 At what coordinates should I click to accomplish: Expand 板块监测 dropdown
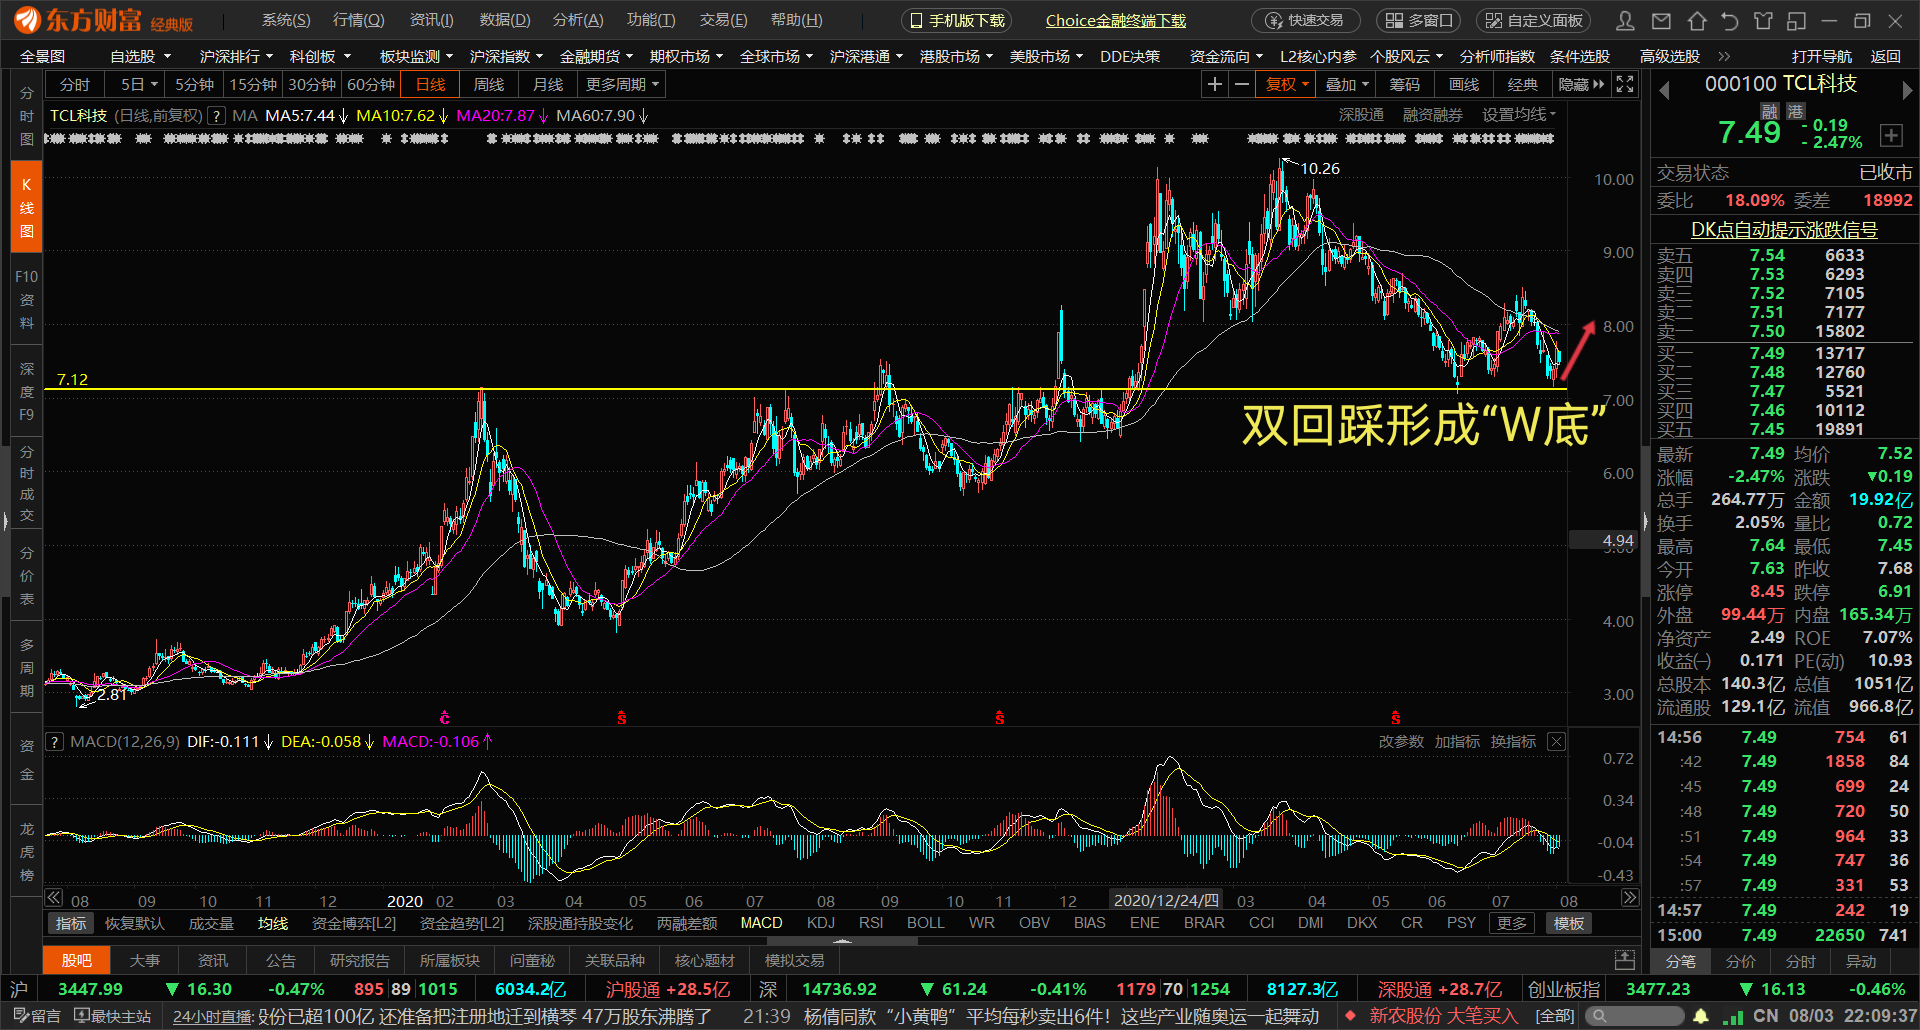tap(416, 57)
